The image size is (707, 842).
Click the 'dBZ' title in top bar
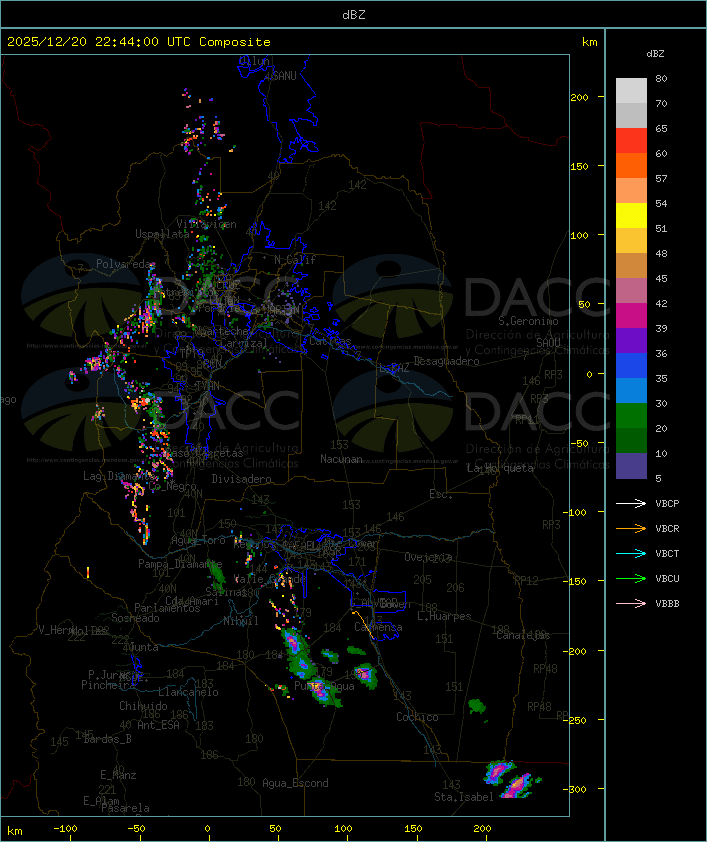[354, 14]
